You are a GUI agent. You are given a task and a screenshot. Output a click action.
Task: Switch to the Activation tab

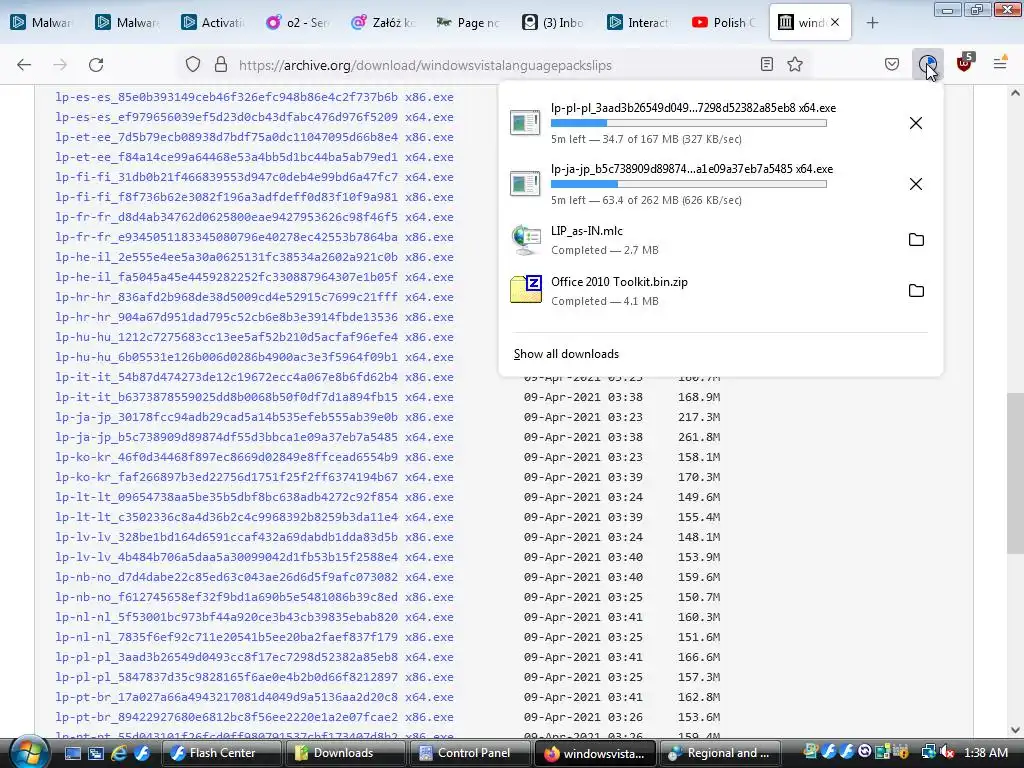tap(212, 23)
